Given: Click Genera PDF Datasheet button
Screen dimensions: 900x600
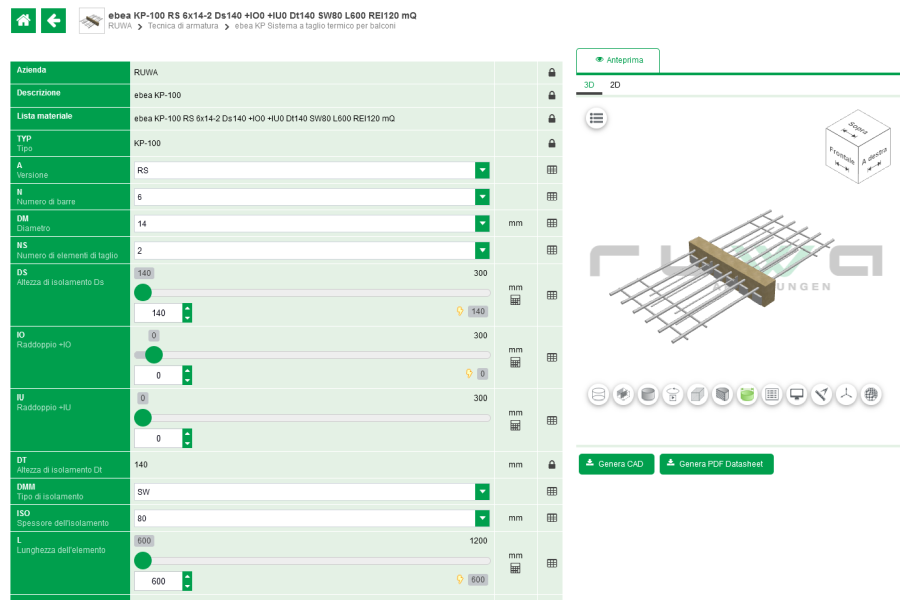Looking at the screenshot, I should 716,464.
